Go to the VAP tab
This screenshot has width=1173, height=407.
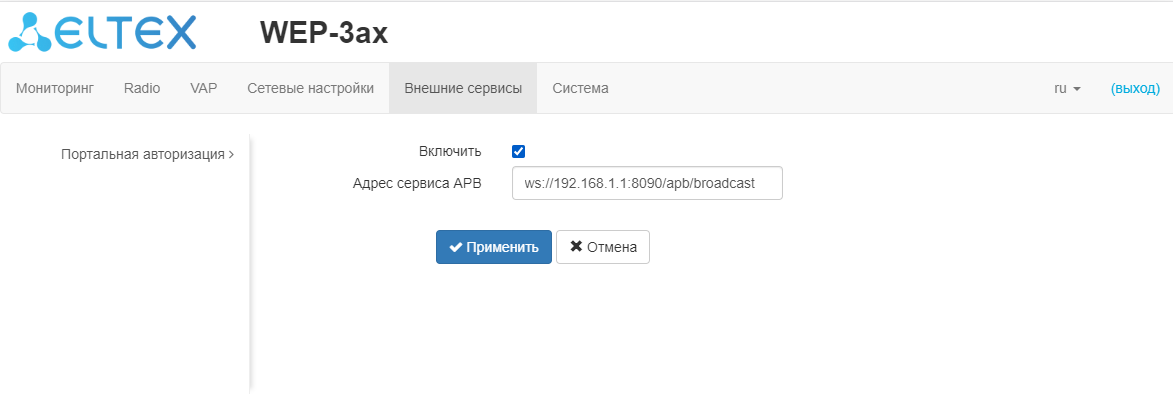click(x=204, y=88)
